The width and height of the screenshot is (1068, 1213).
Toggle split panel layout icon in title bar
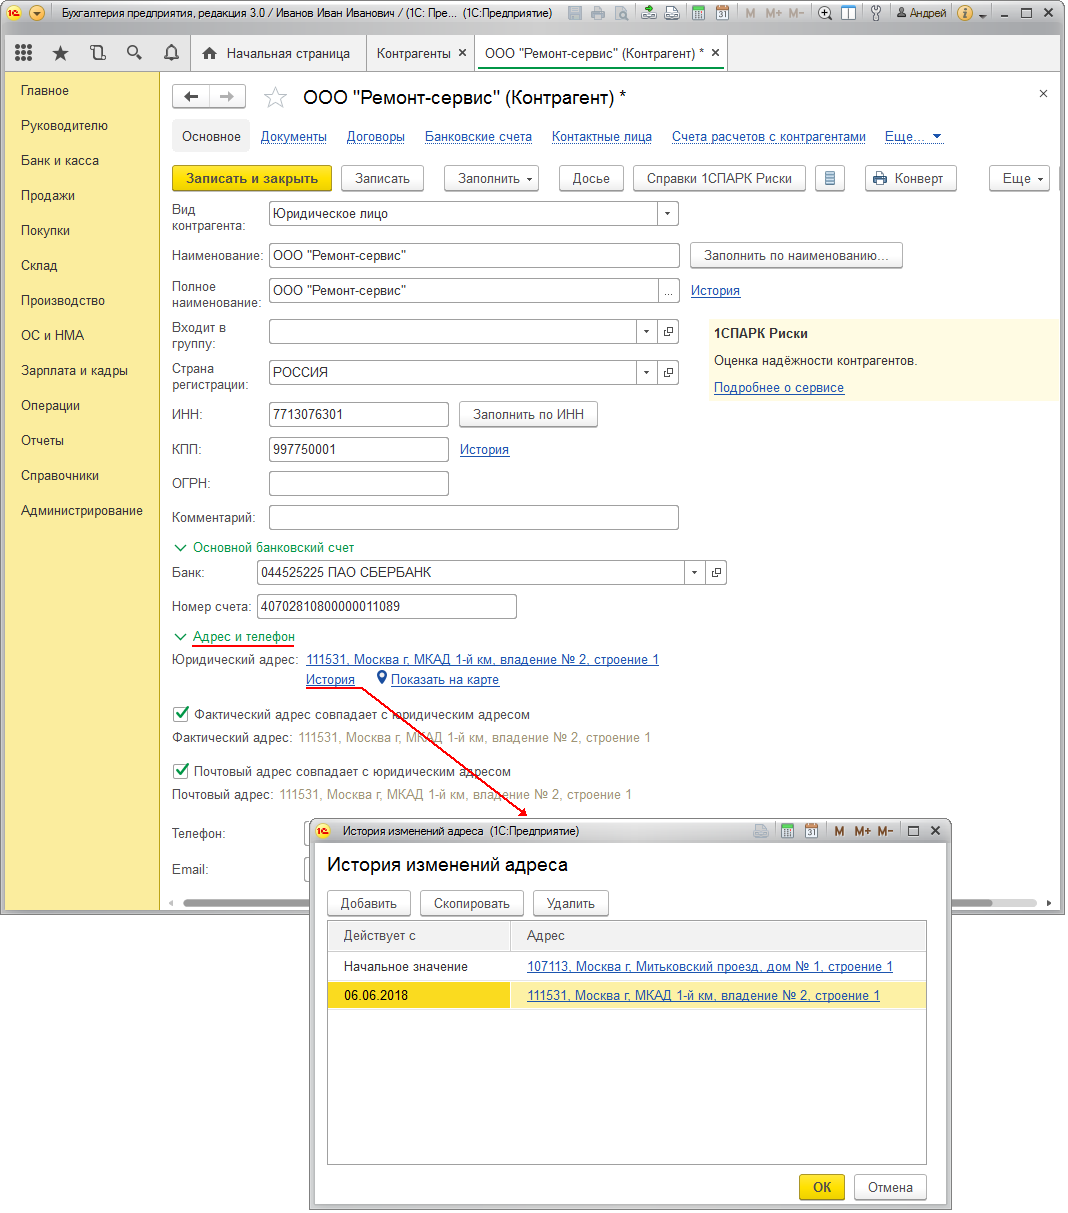coord(848,13)
